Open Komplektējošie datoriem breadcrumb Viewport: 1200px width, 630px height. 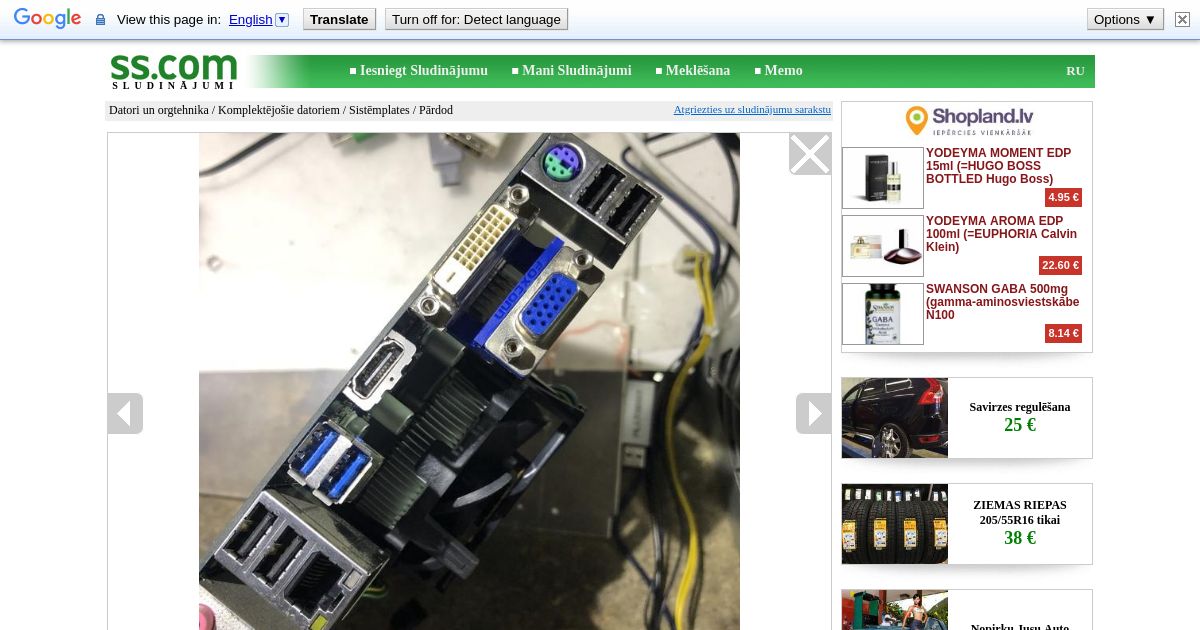click(x=279, y=110)
